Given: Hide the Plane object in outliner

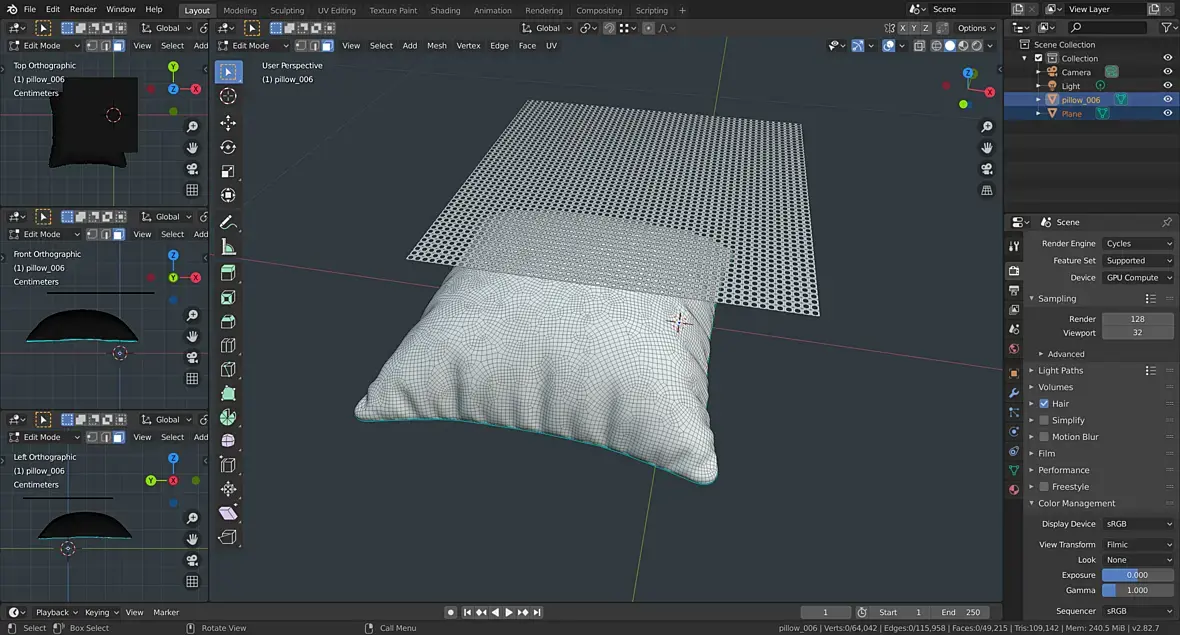Looking at the screenshot, I should [1167, 113].
